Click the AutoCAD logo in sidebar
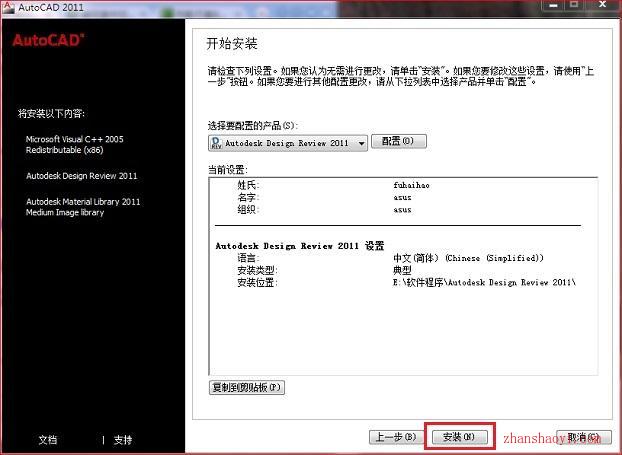This screenshot has height=455, width=622. 48,40
